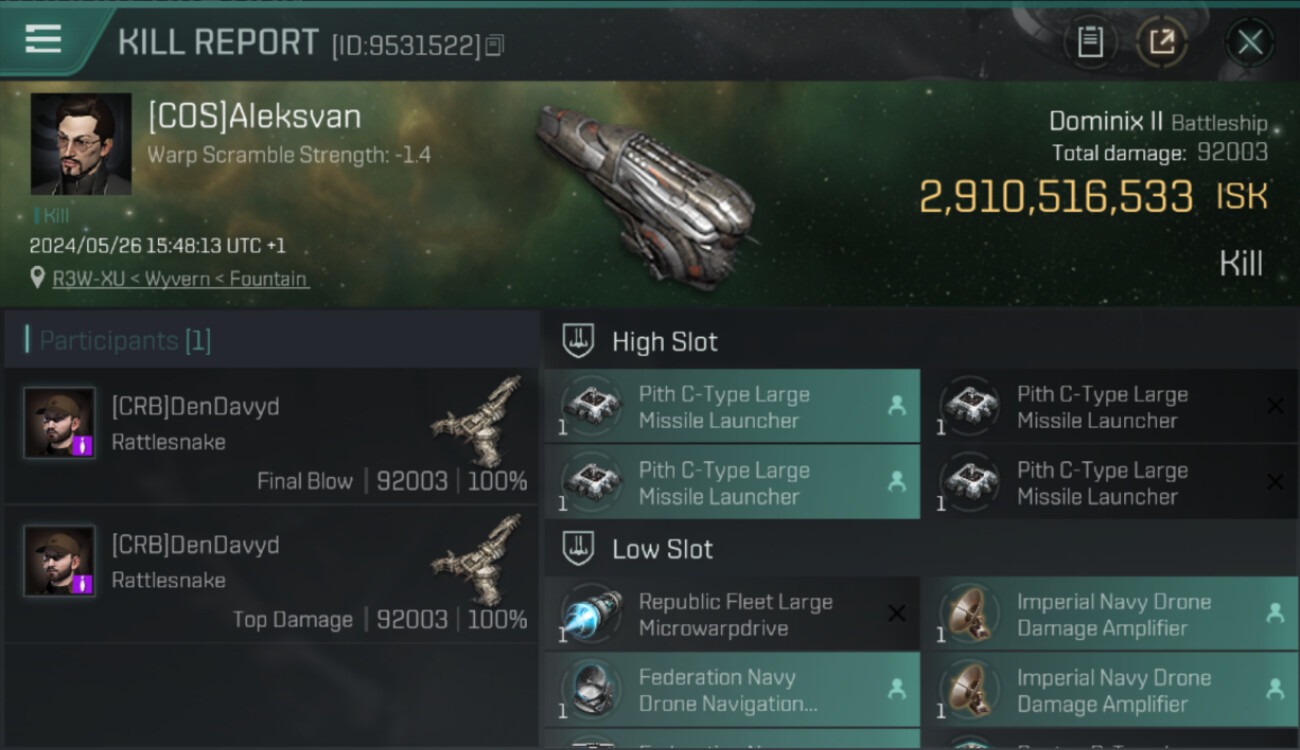This screenshot has width=1300, height=750.
Task: Copy the kill report ID
Action: click(x=495, y=45)
